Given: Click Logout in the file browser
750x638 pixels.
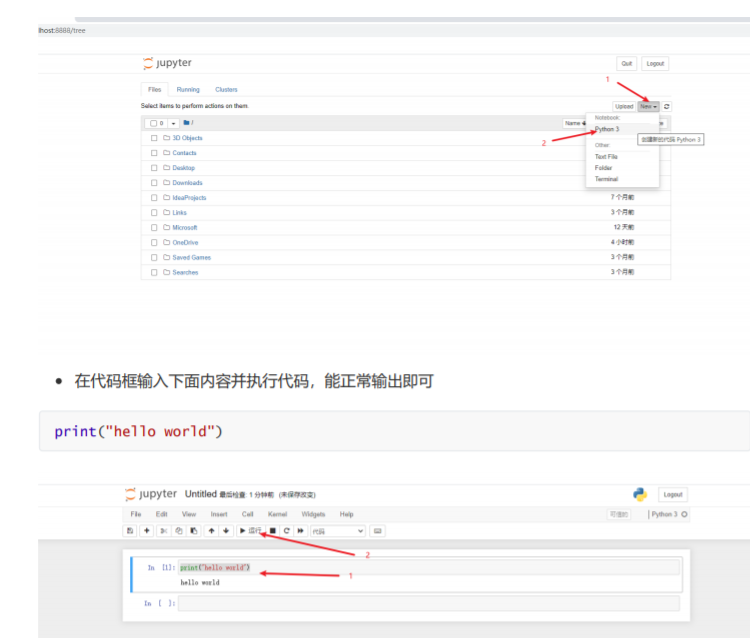Looking at the screenshot, I should tap(655, 64).
